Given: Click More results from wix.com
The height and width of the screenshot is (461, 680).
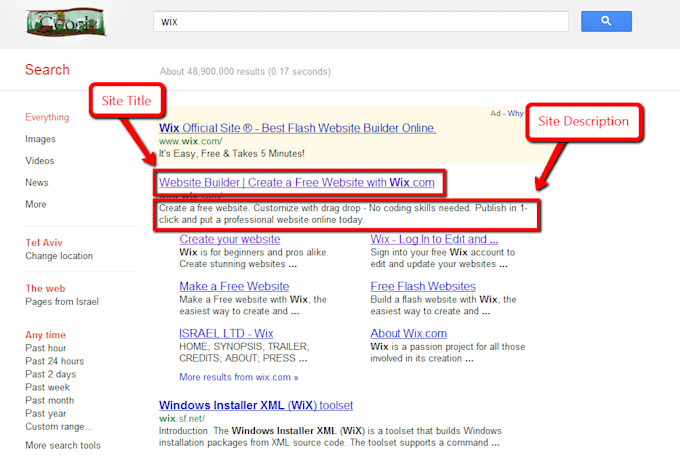Looking at the screenshot, I should pyautogui.click(x=239, y=377).
